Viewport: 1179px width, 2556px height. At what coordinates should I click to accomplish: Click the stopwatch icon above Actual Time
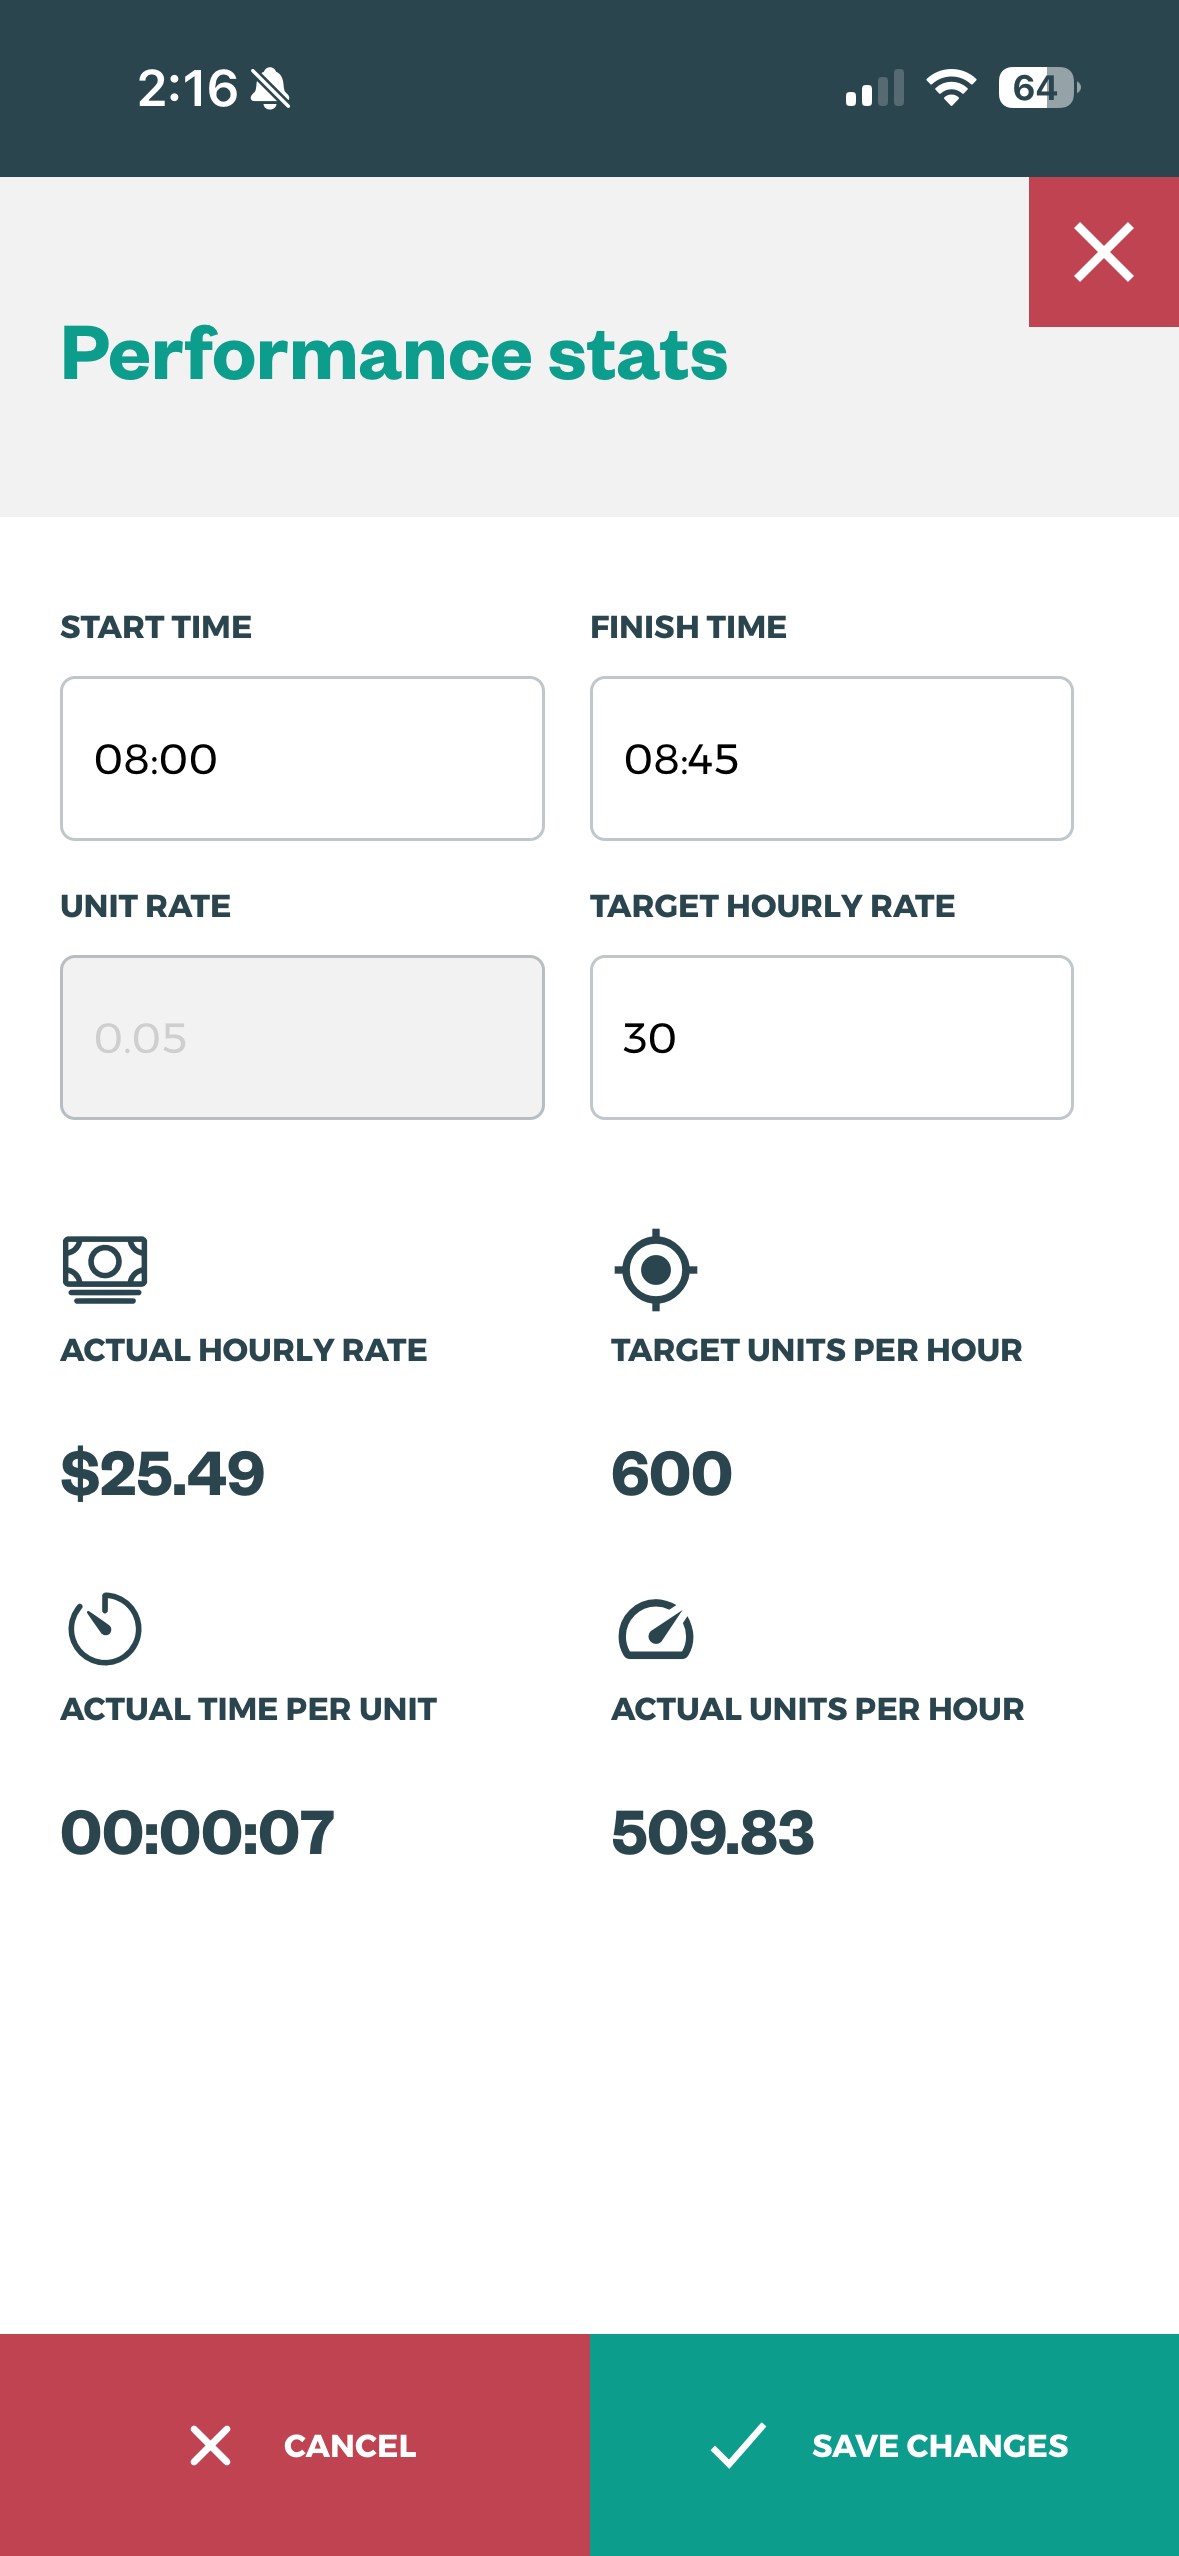point(105,1628)
